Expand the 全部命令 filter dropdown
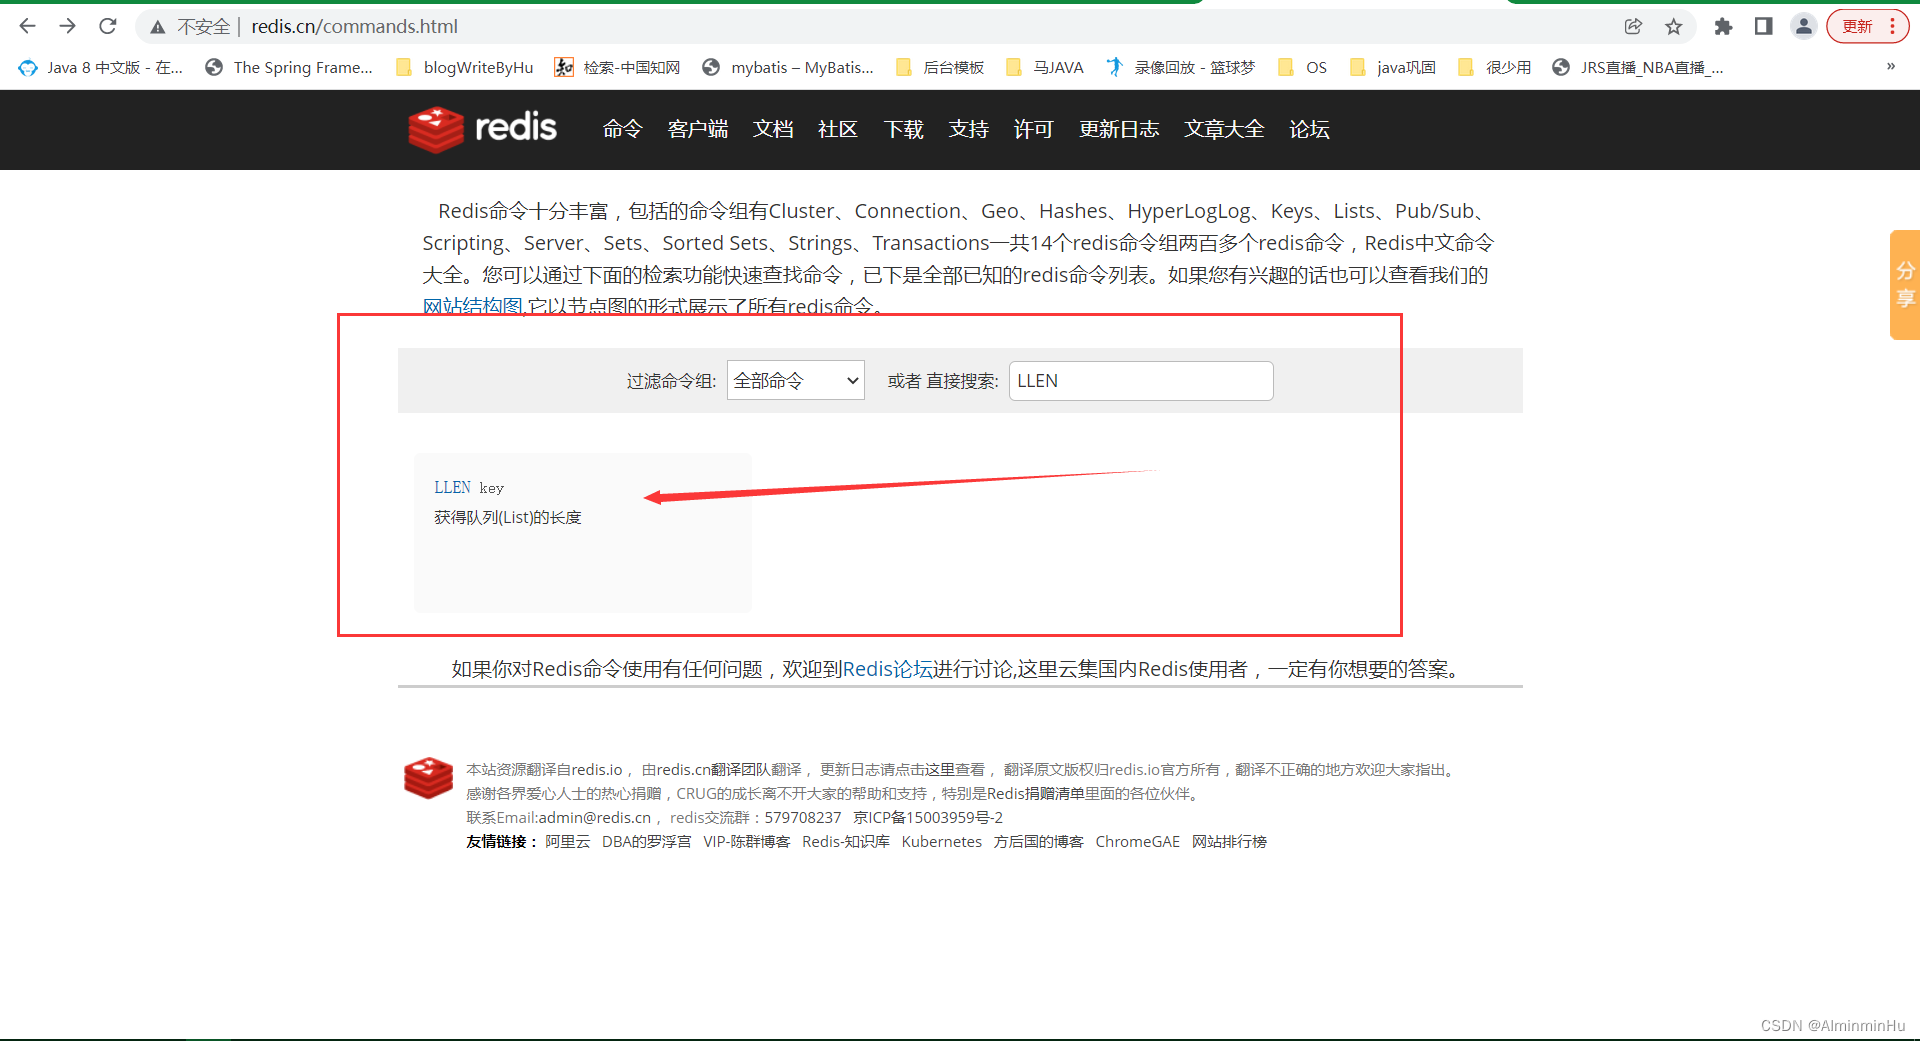The width and height of the screenshot is (1920, 1041). coord(795,380)
